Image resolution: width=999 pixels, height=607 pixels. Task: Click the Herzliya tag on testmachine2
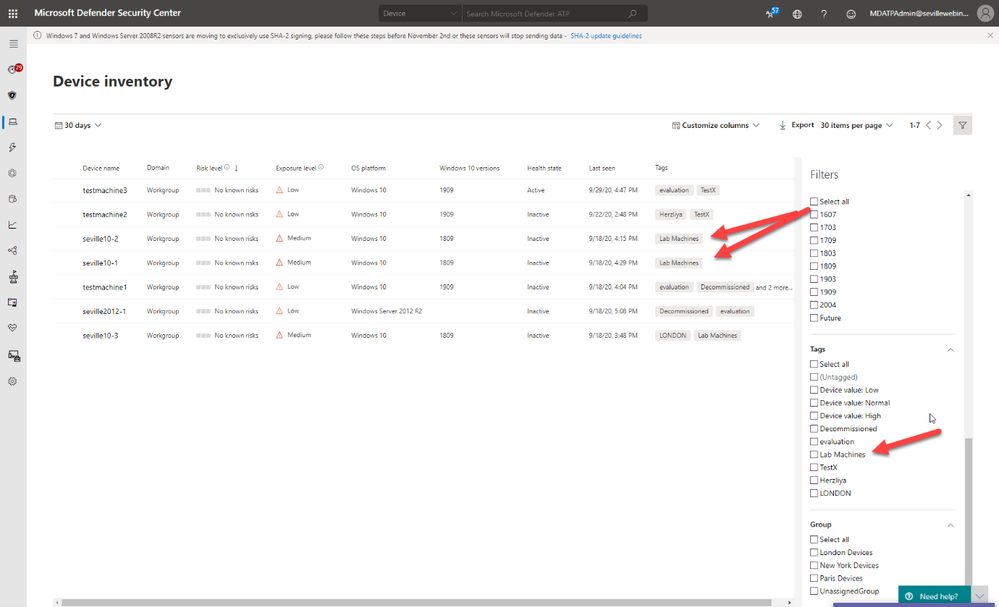pos(670,215)
